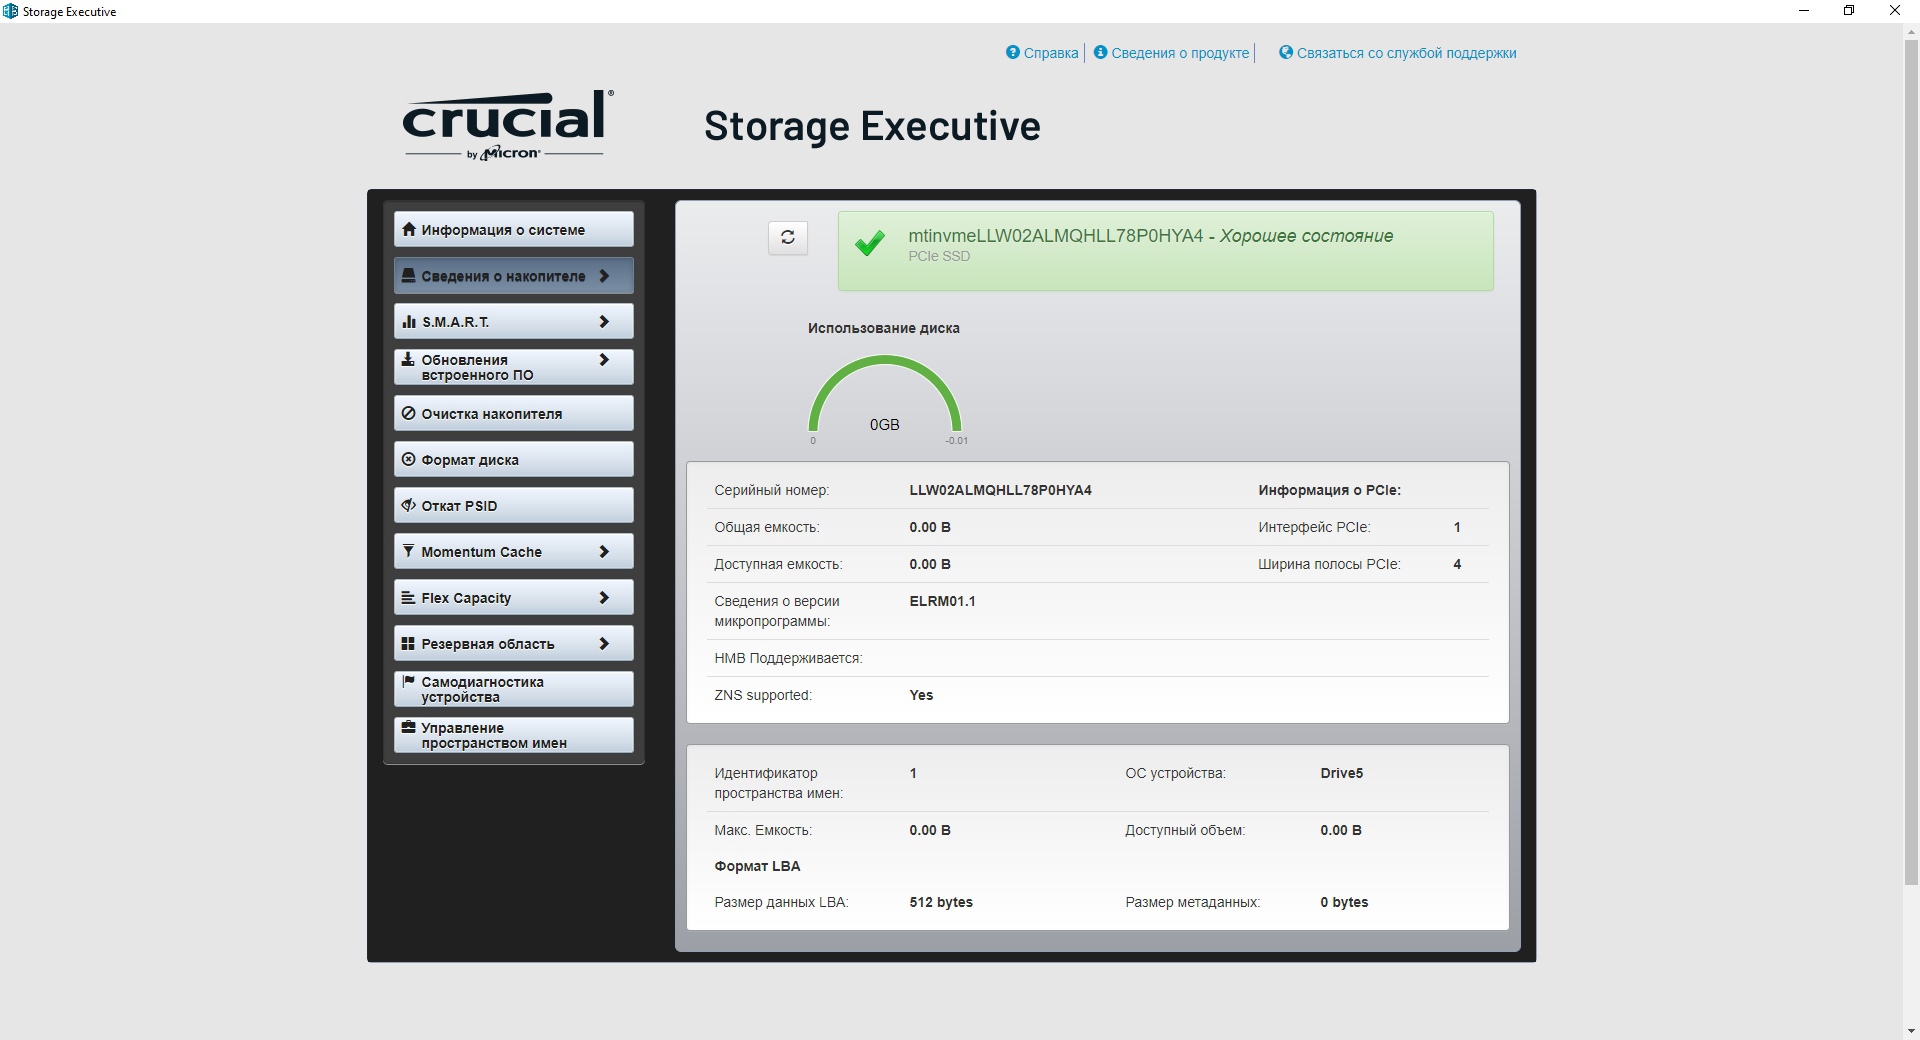
Task: Click the home icon beside Информация о системе
Action: pos(408,229)
